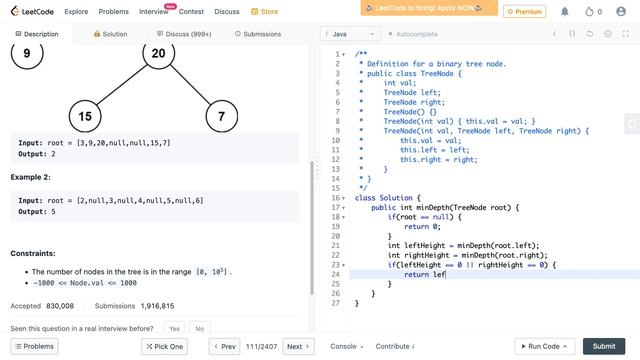Open Explore in the top nav
Viewport: 640px width, 360px height.
pos(76,11)
